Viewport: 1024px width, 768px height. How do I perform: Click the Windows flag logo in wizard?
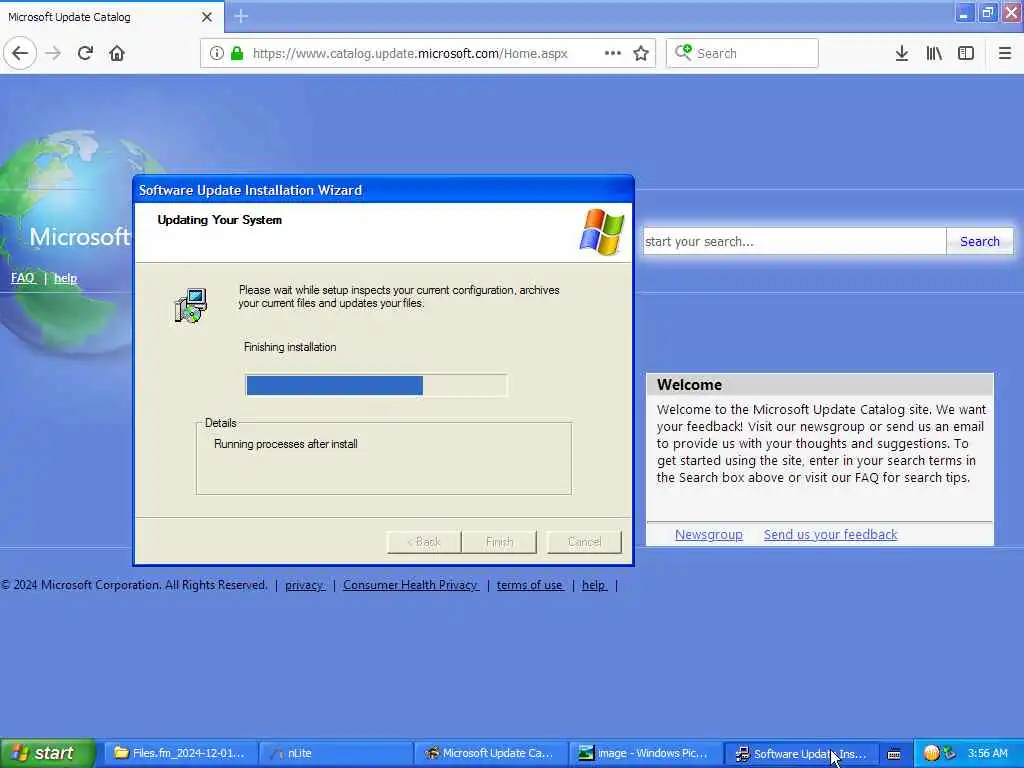[601, 232]
